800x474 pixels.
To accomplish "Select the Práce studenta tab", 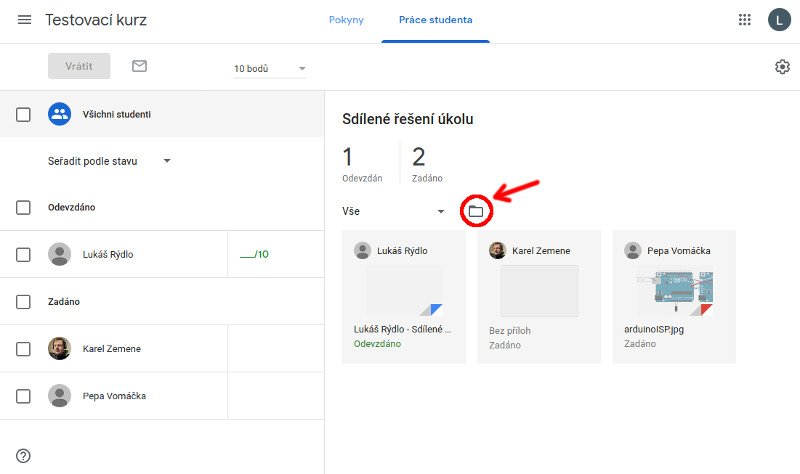I will [x=435, y=20].
